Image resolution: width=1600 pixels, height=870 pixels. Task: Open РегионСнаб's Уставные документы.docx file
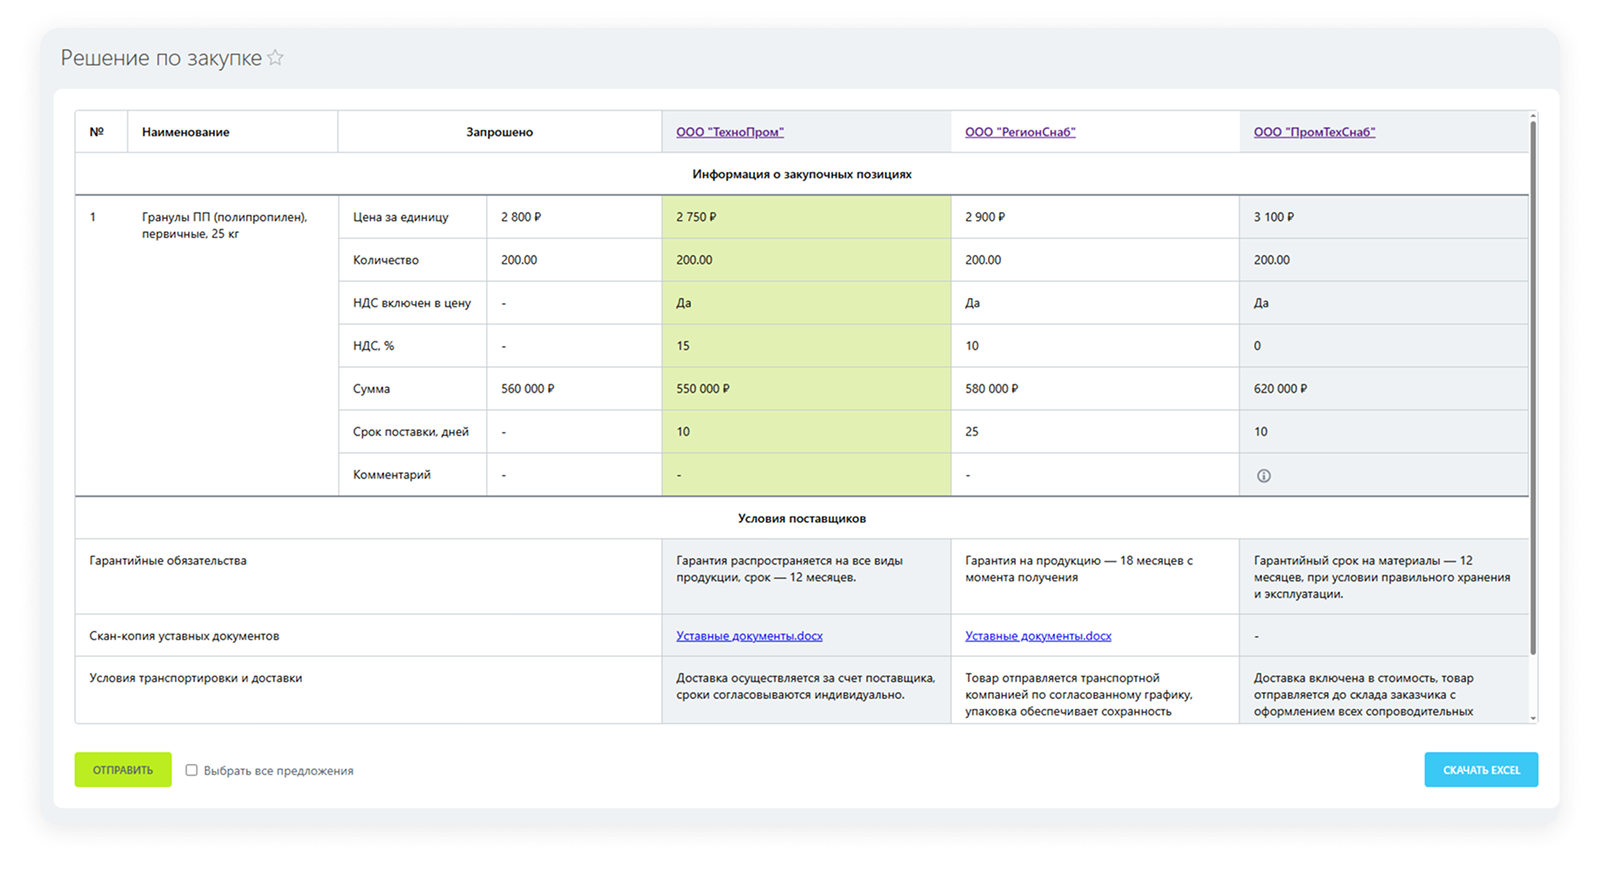tap(1038, 636)
